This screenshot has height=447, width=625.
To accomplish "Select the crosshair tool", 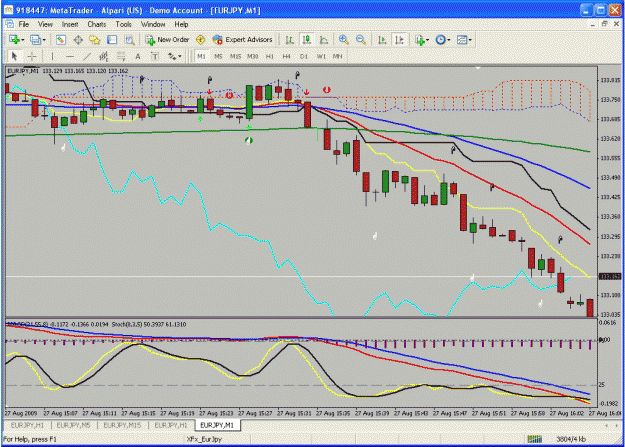I will tap(32, 57).
